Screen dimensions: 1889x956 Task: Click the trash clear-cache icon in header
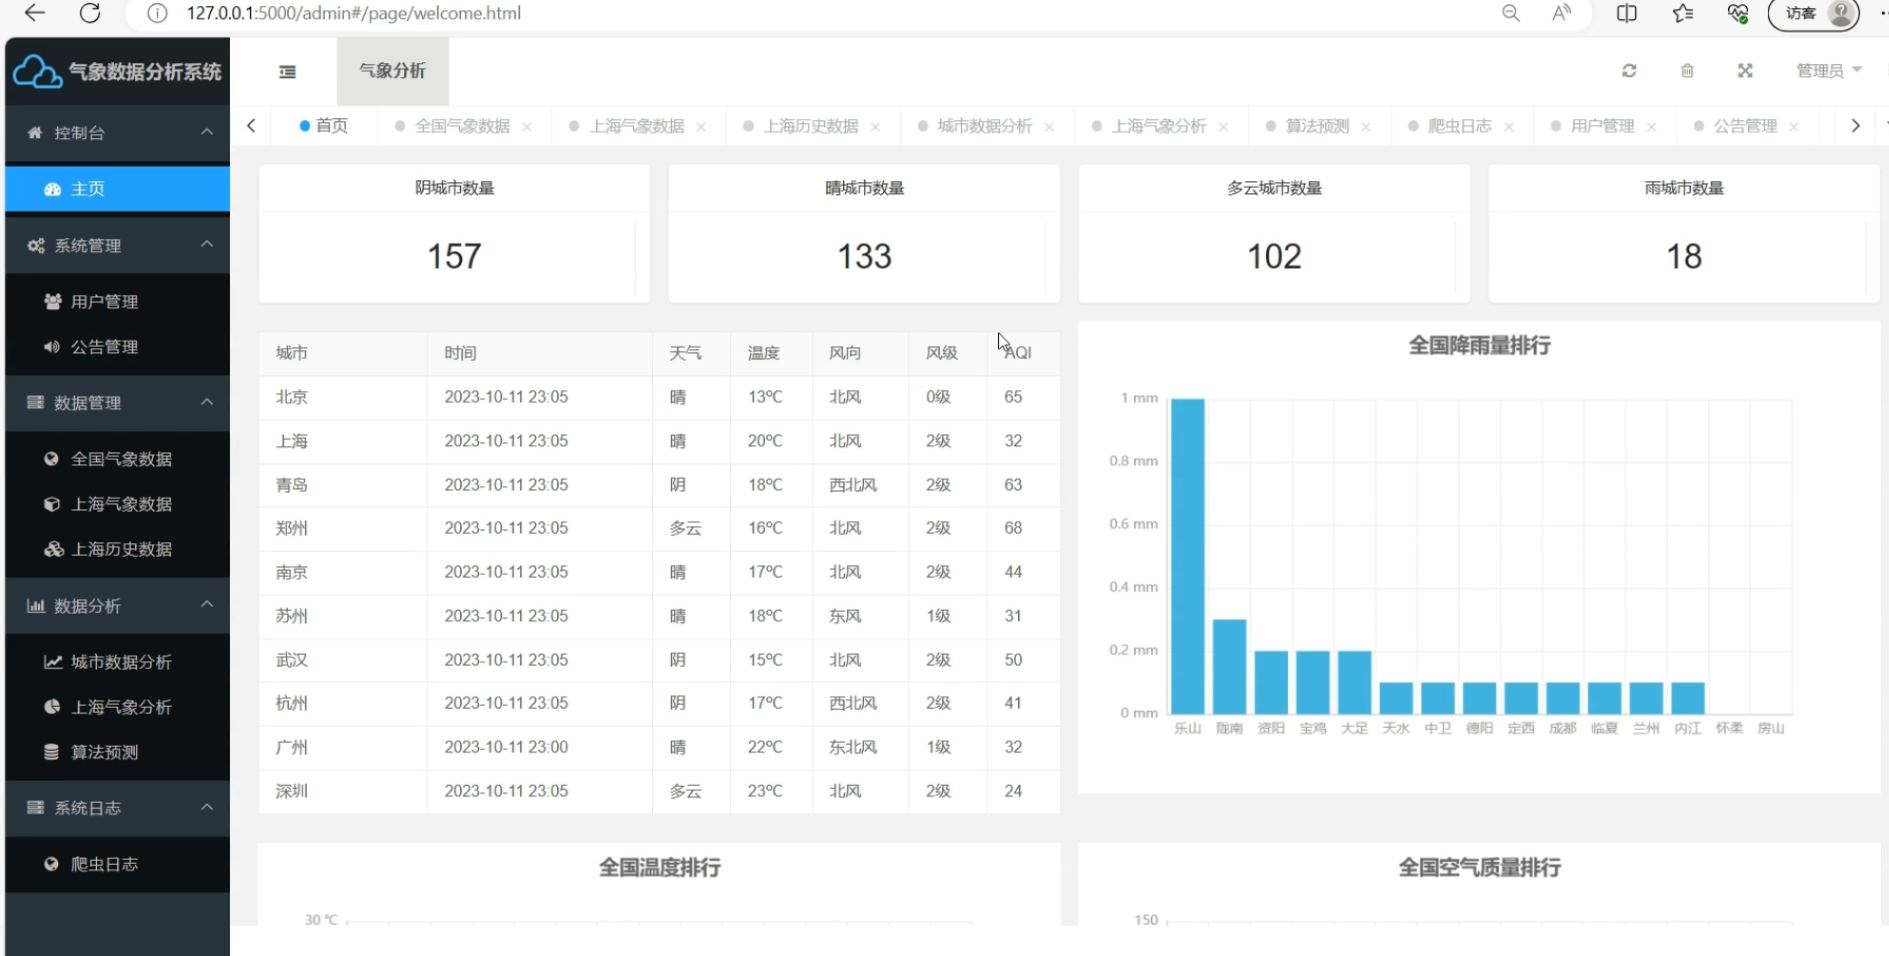click(x=1687, y=71)
